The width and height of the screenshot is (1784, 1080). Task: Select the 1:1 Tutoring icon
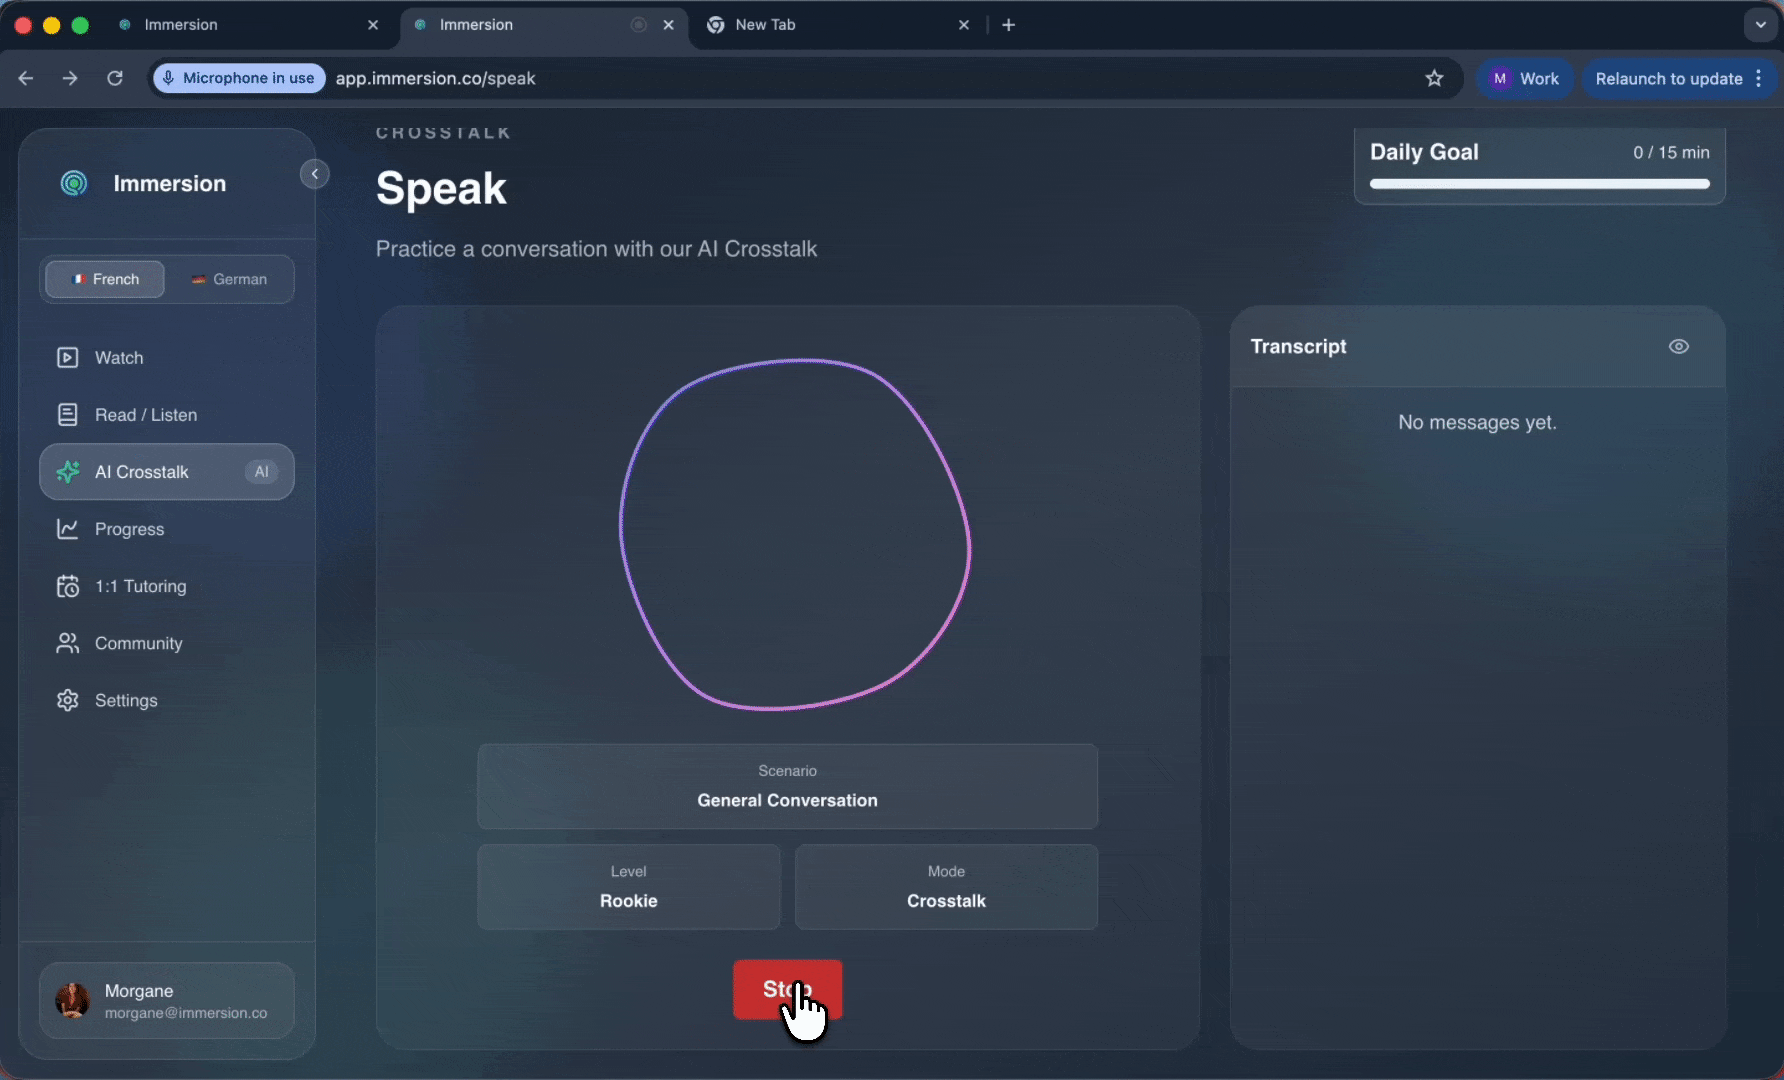click(66, 586)
